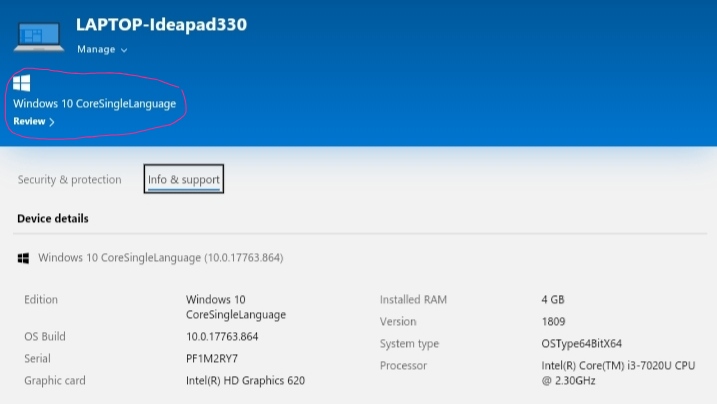The image size is (717, 404).
Task: Click the Version label
Action: tap(398, 322)
